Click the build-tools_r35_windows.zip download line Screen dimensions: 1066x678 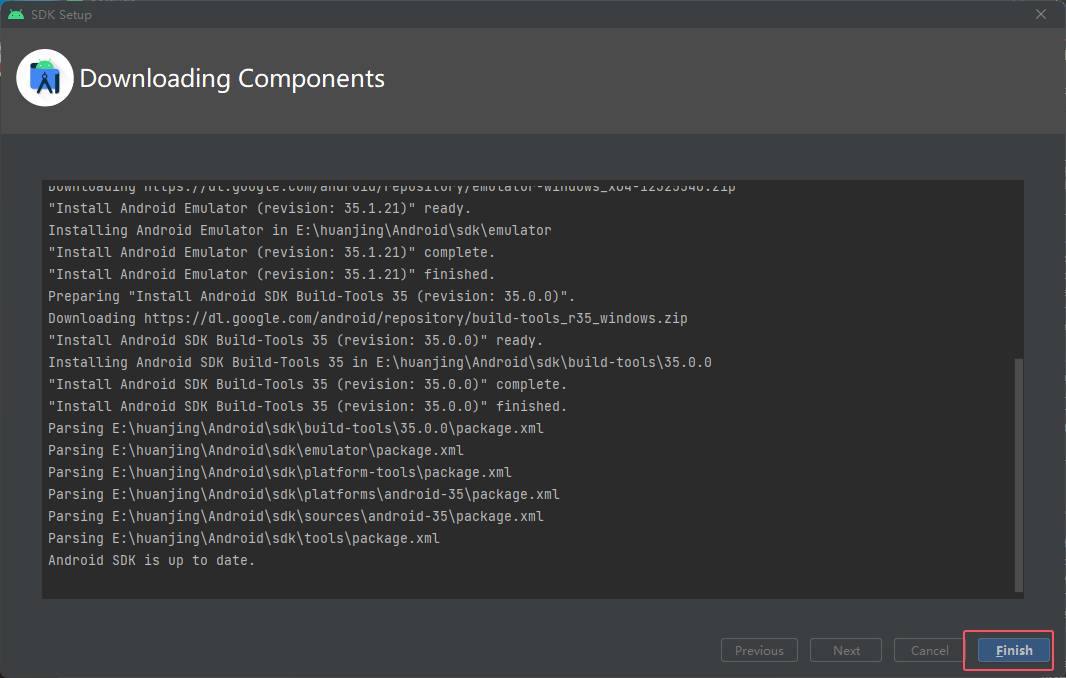[368, 318]
